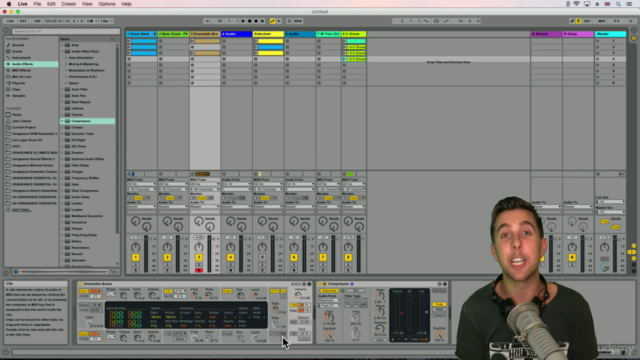Open track 2 MIDI channel dropdown
This screenshot has height=360, width=640.
[x=173, y=189]
